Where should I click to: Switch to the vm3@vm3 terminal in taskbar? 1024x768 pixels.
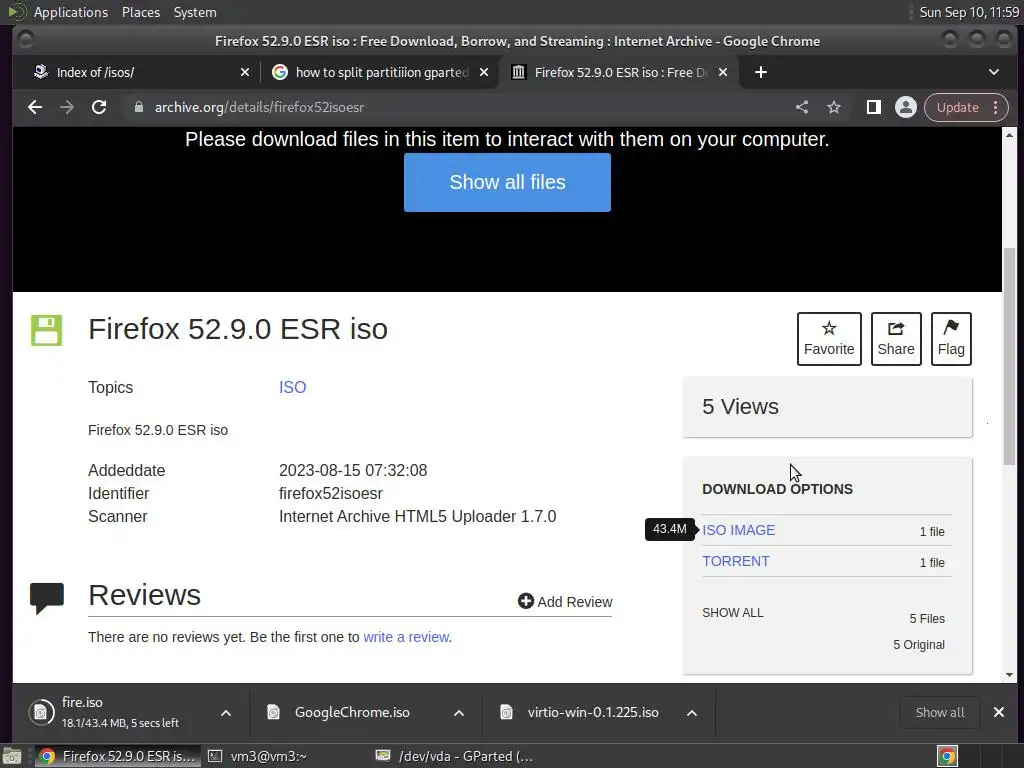[268, 756]
